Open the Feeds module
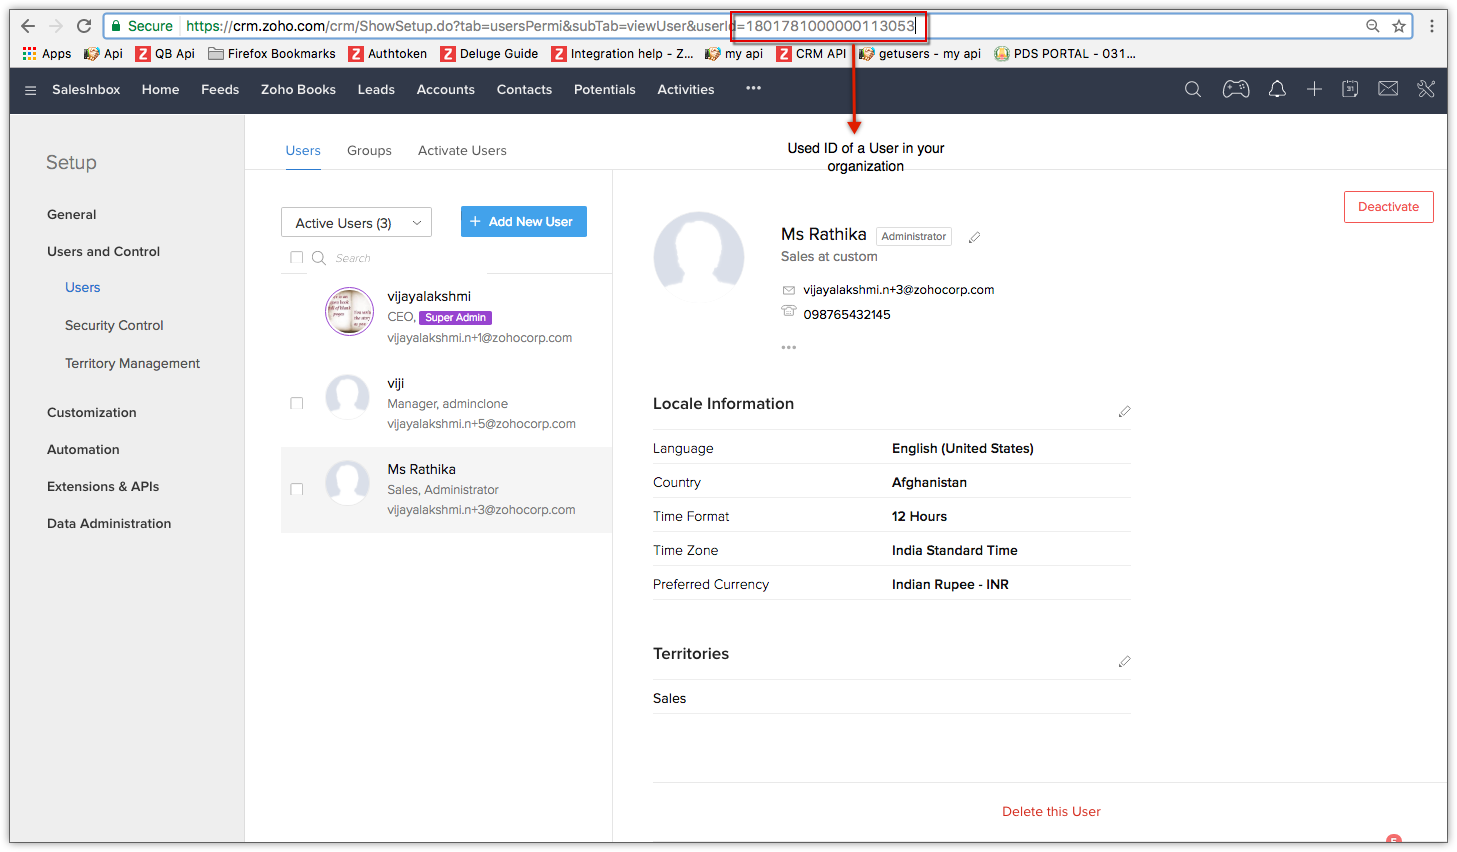Viewport: 1457px width, 852px height. (x=220, y=89)
